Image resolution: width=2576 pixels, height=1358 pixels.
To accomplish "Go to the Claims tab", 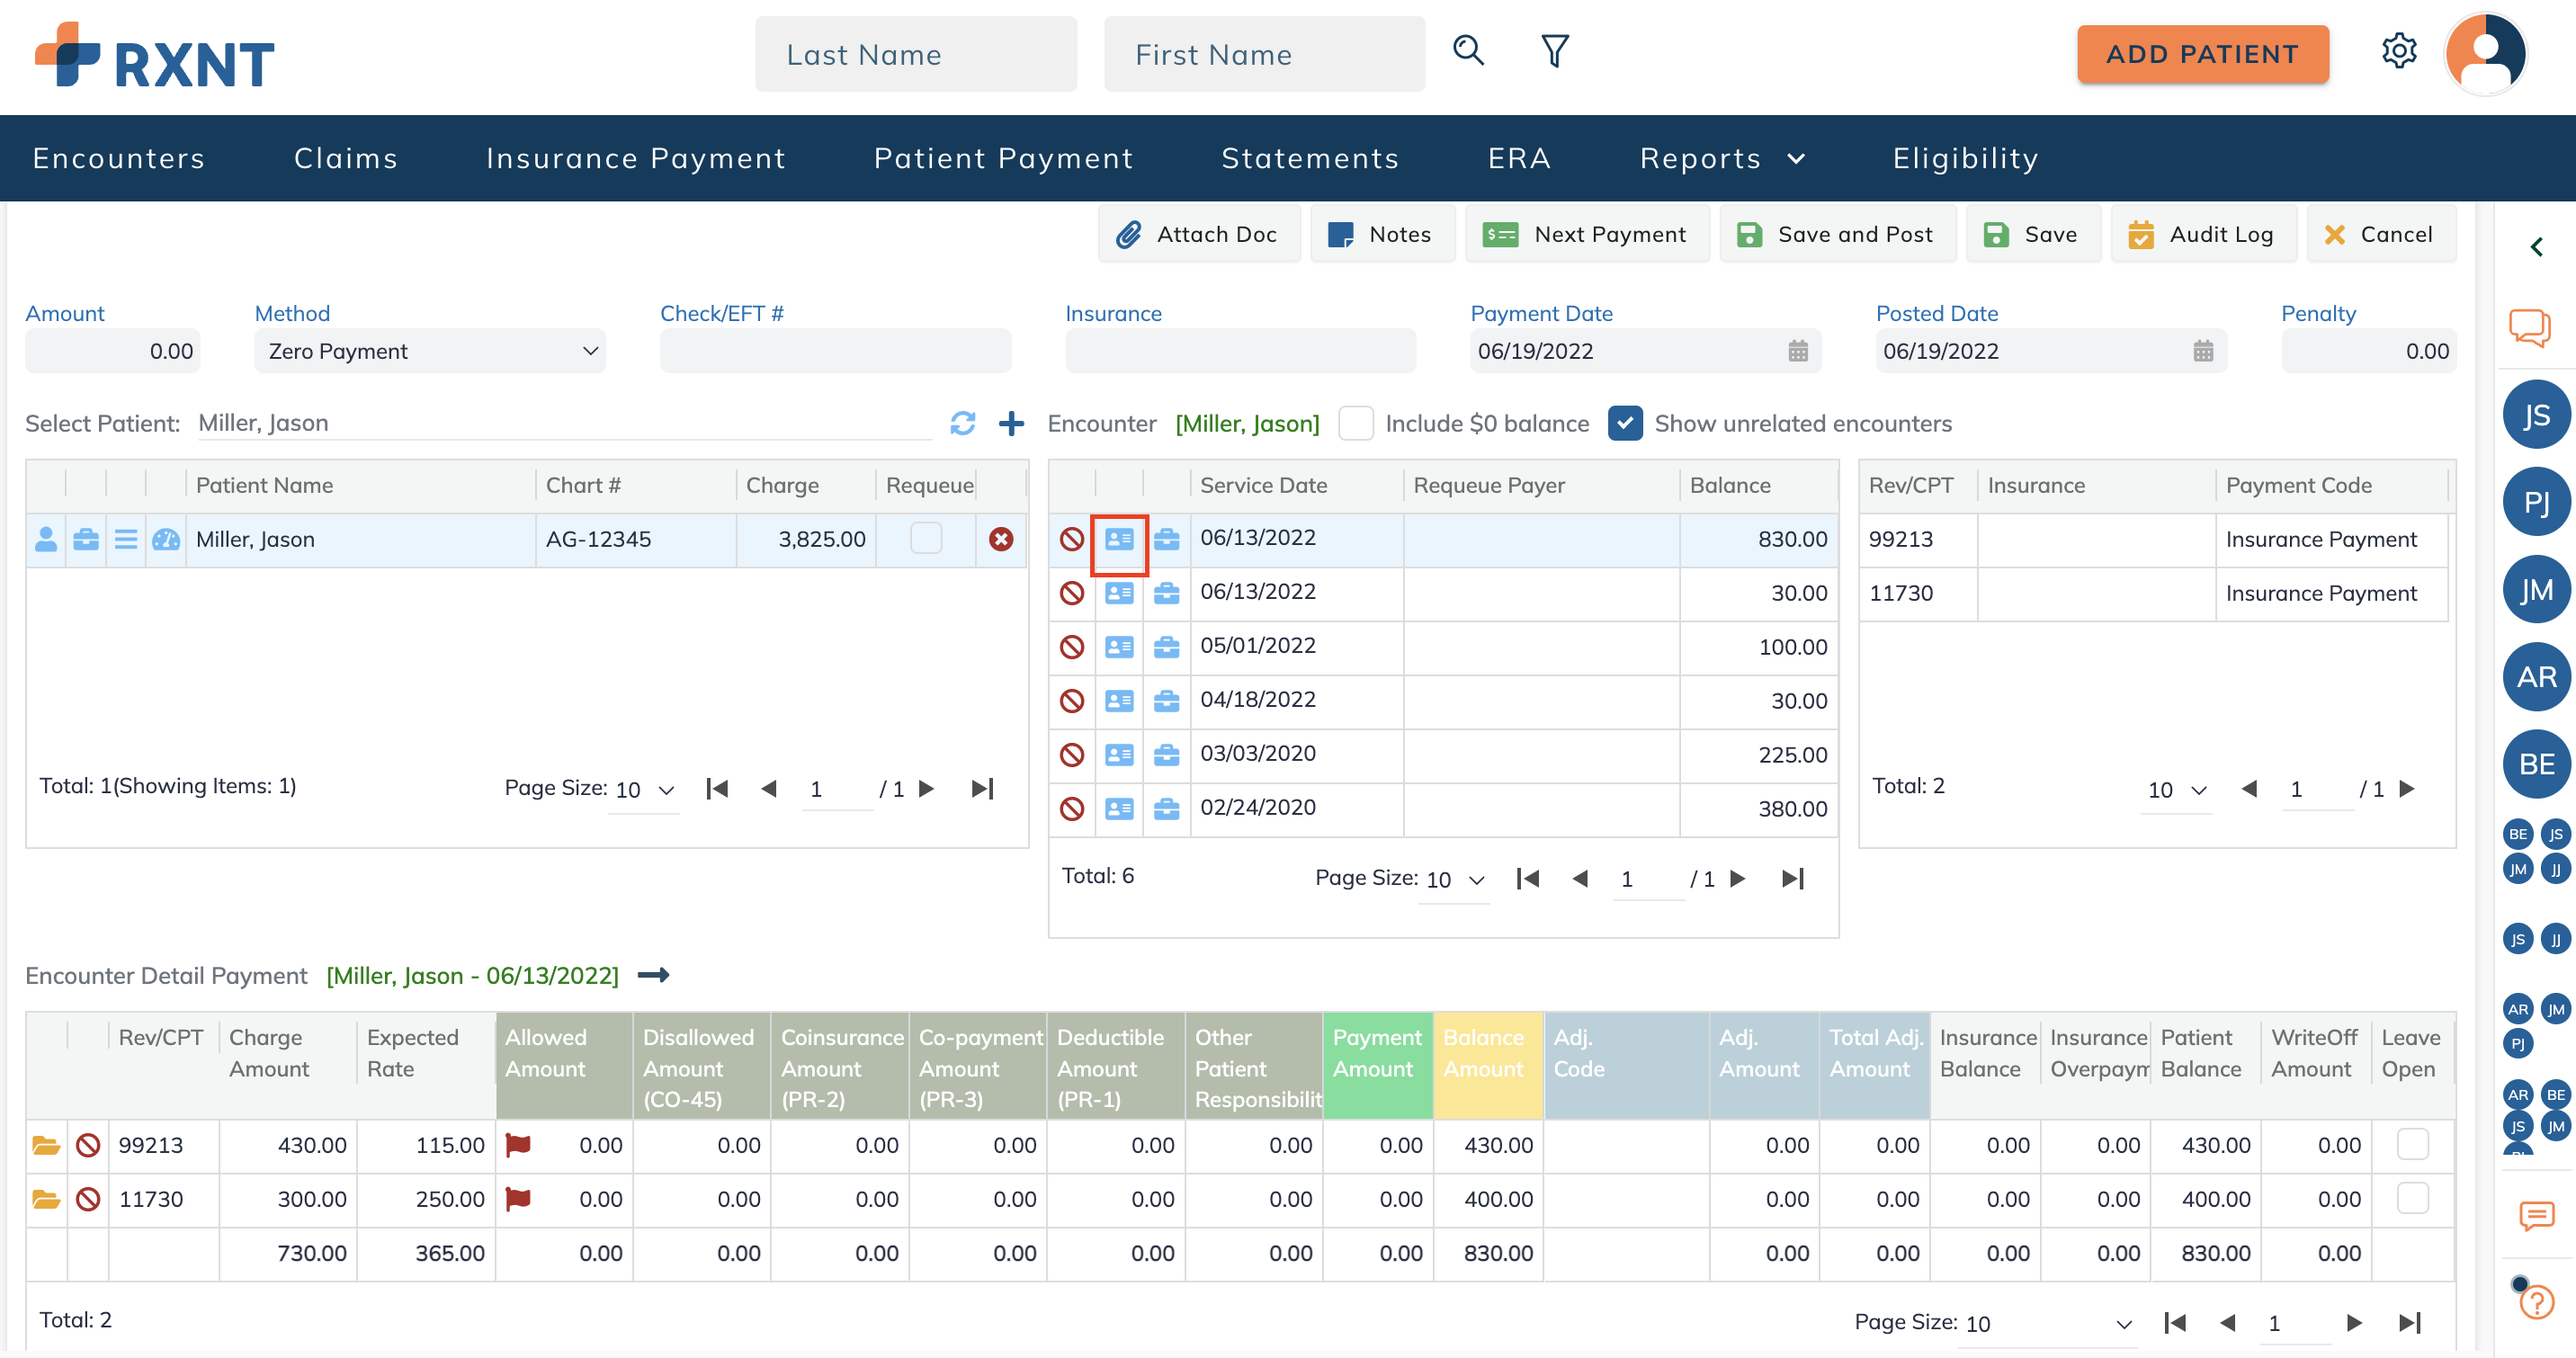I will (x=345, y=158).
